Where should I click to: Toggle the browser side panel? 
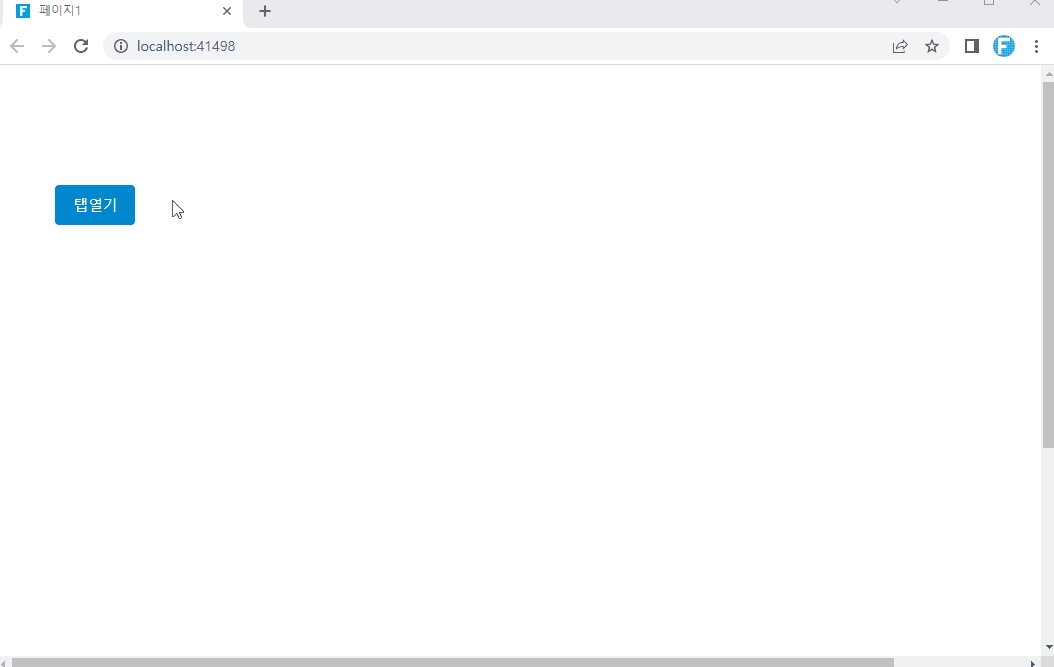point(971,46)
